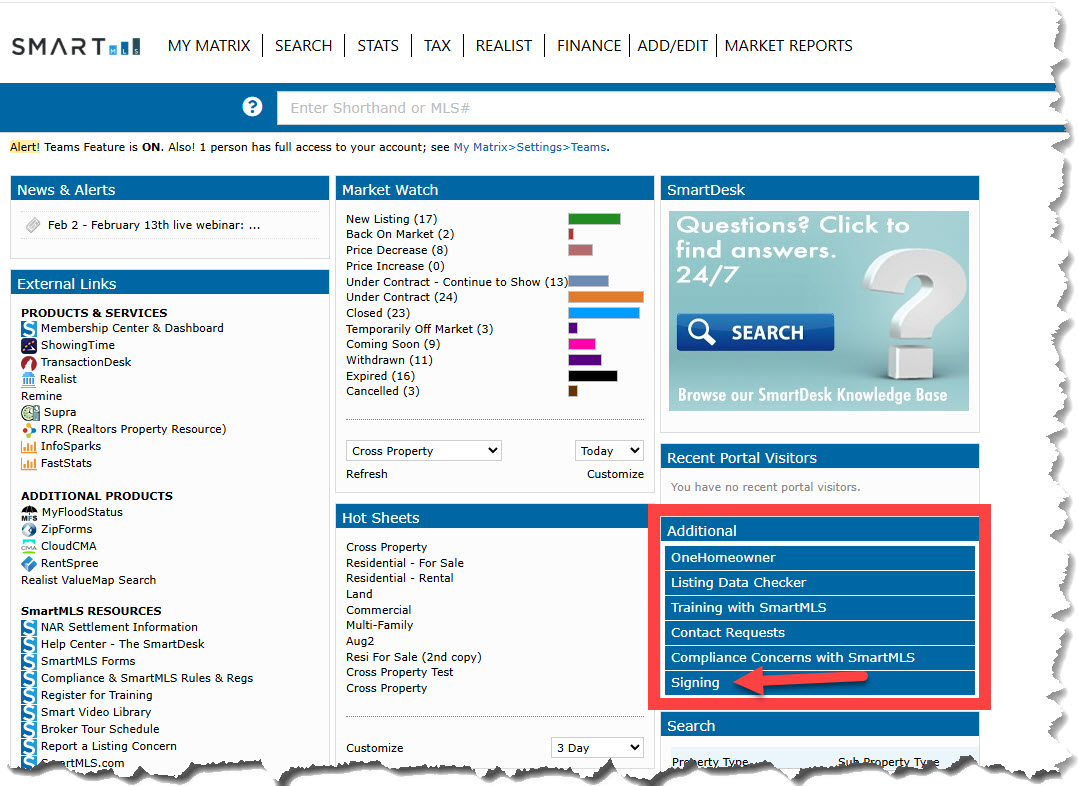1078x786 pixels.
Task: Click the green New Listing bar
Action: tap(594, 219)
